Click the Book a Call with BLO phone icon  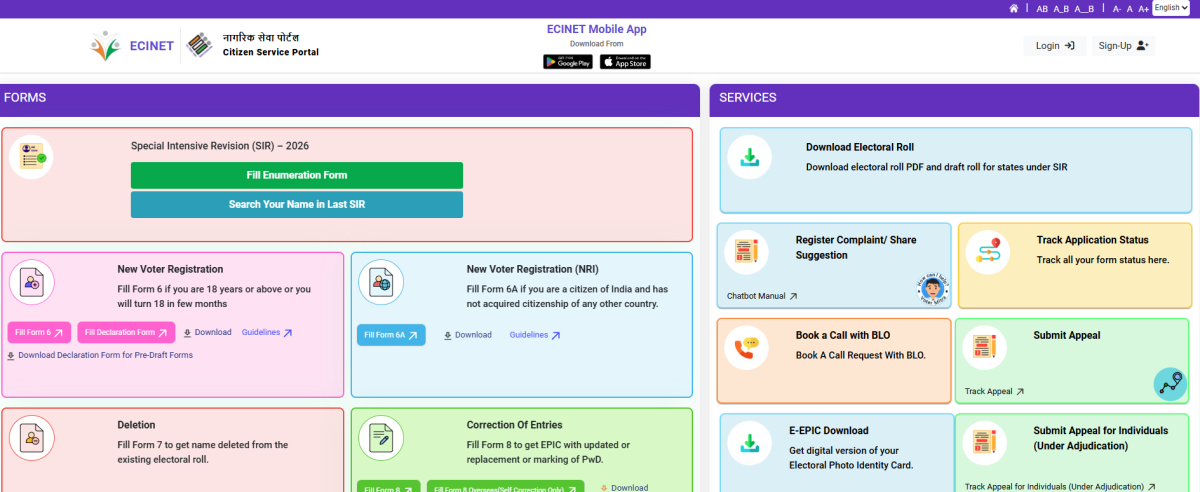point(746,347)
